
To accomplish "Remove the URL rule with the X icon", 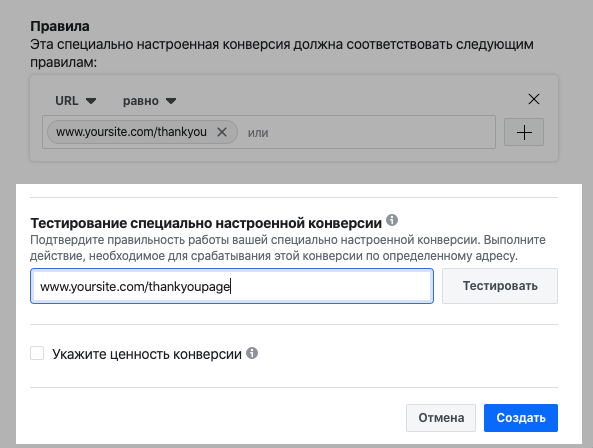I will click(534, 99).
